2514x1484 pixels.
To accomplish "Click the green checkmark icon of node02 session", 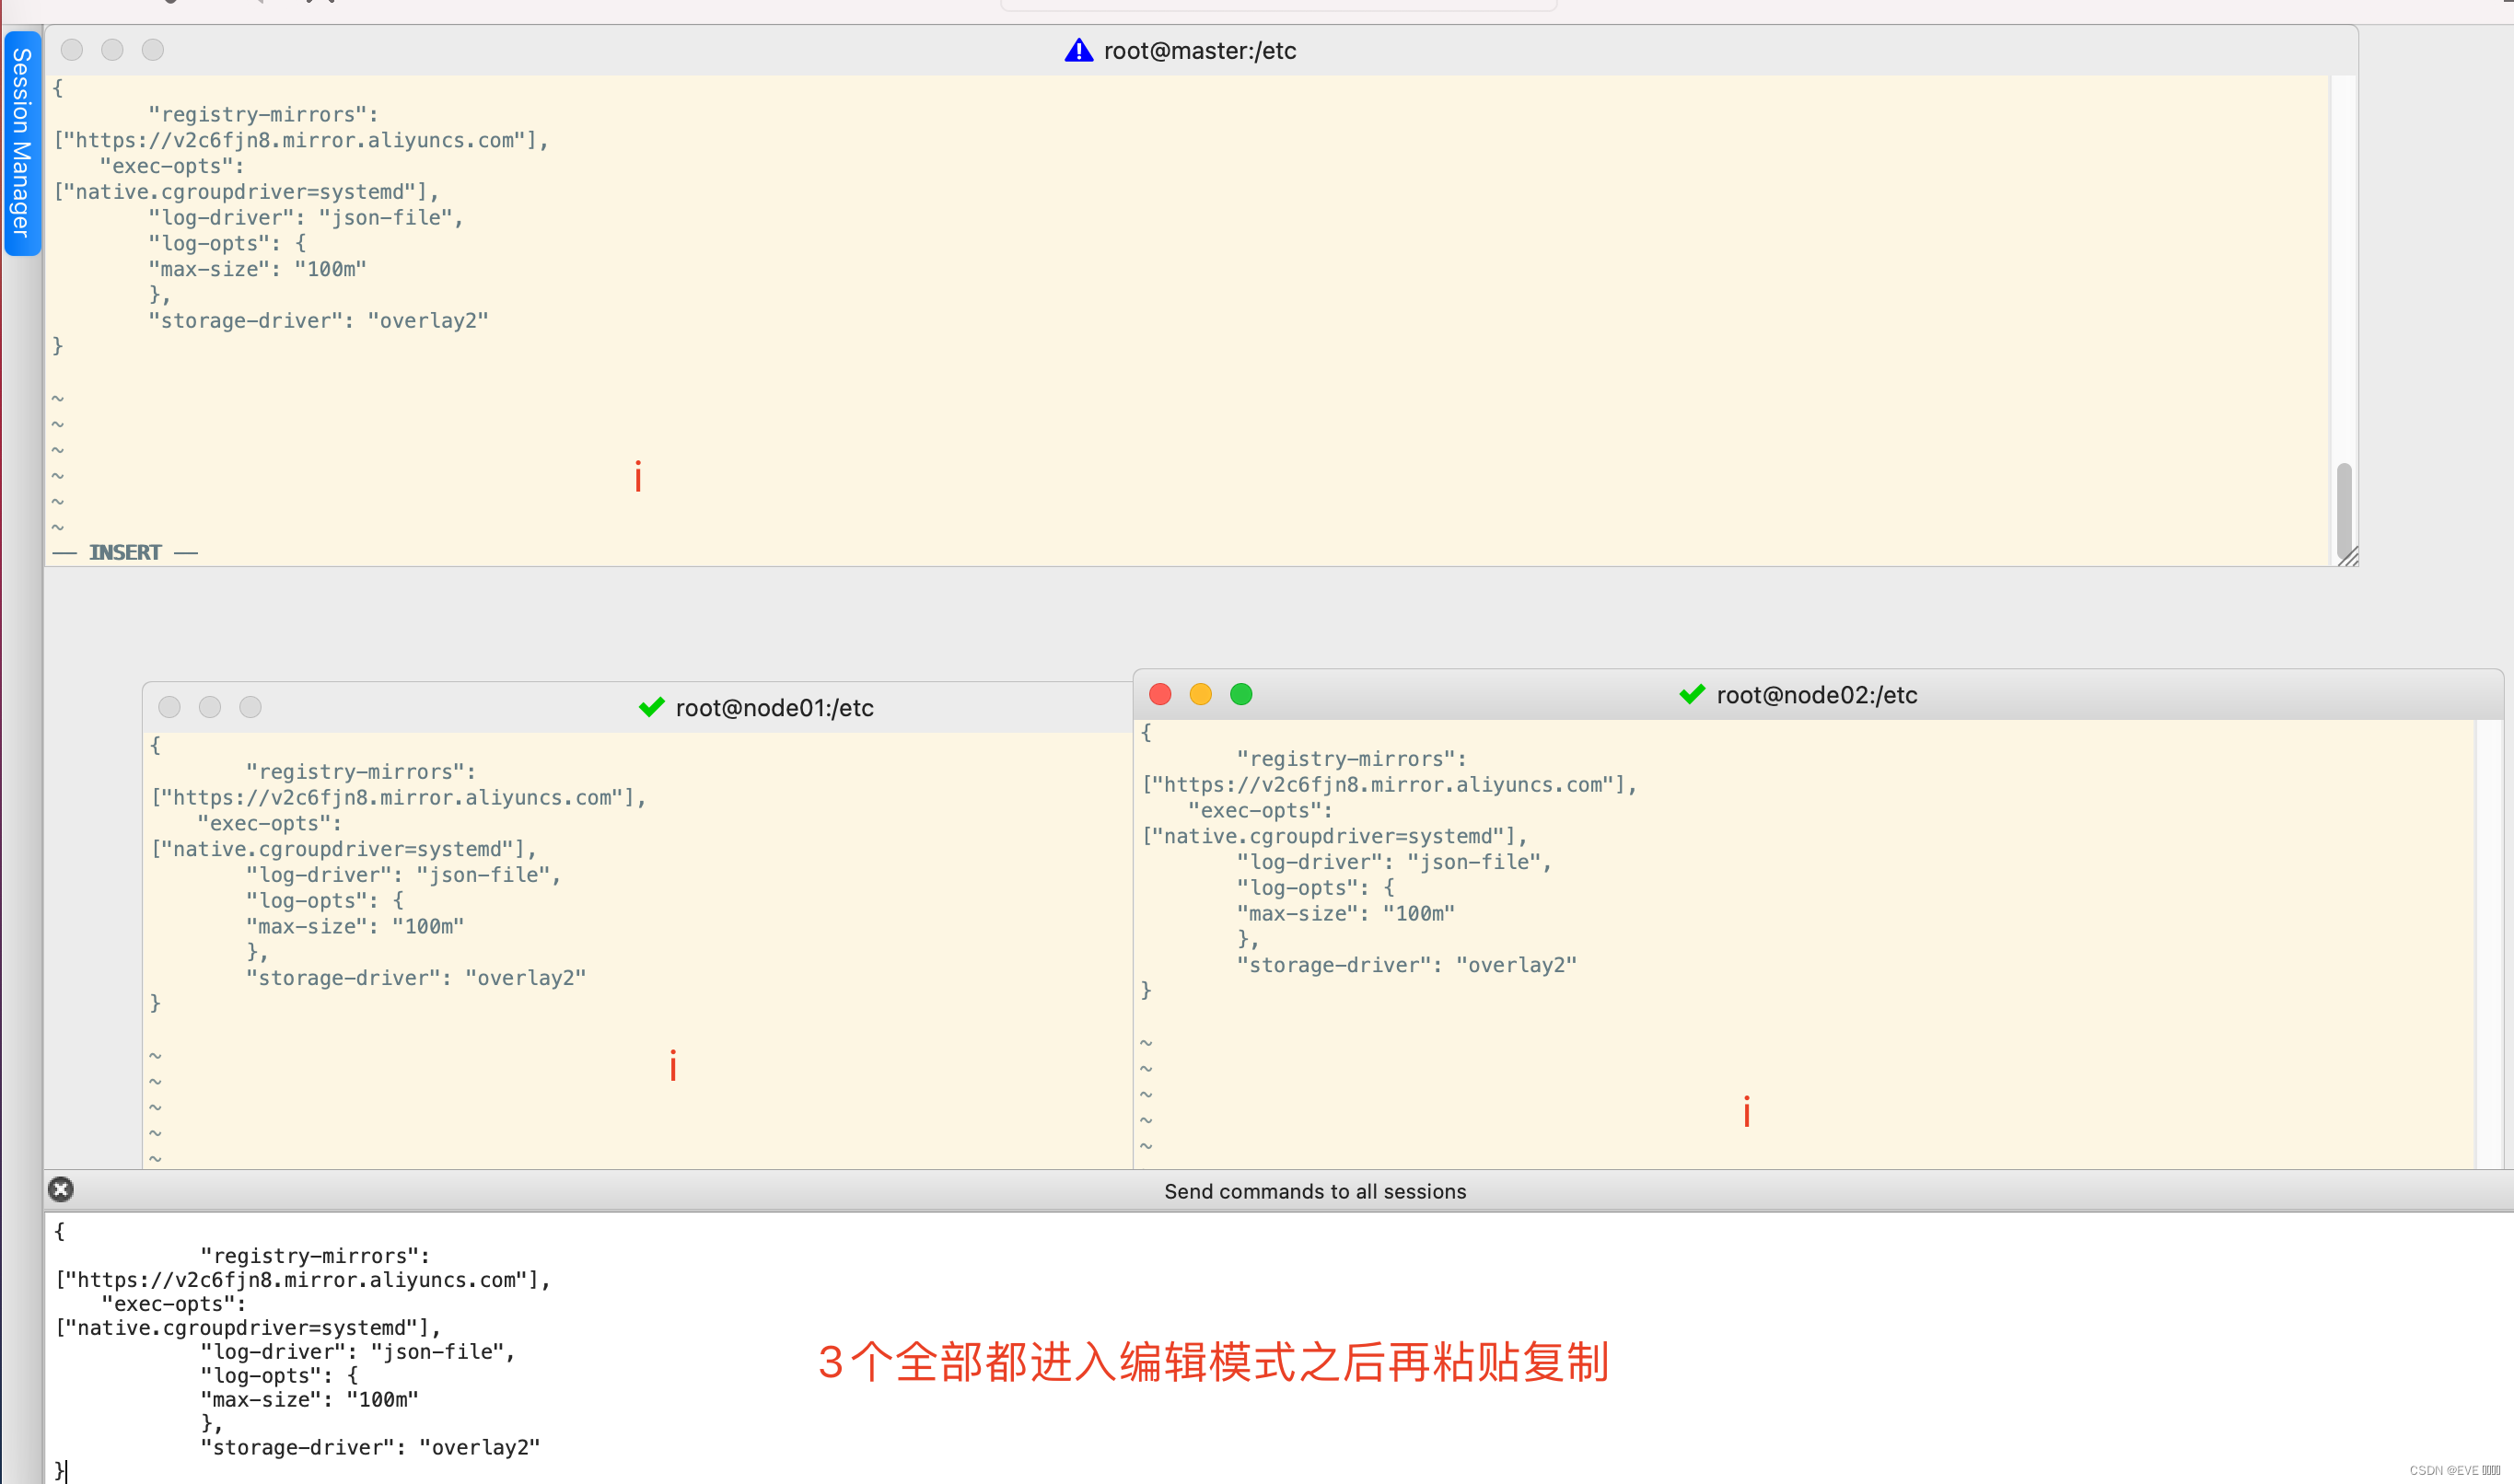I will coord(1692,694).
